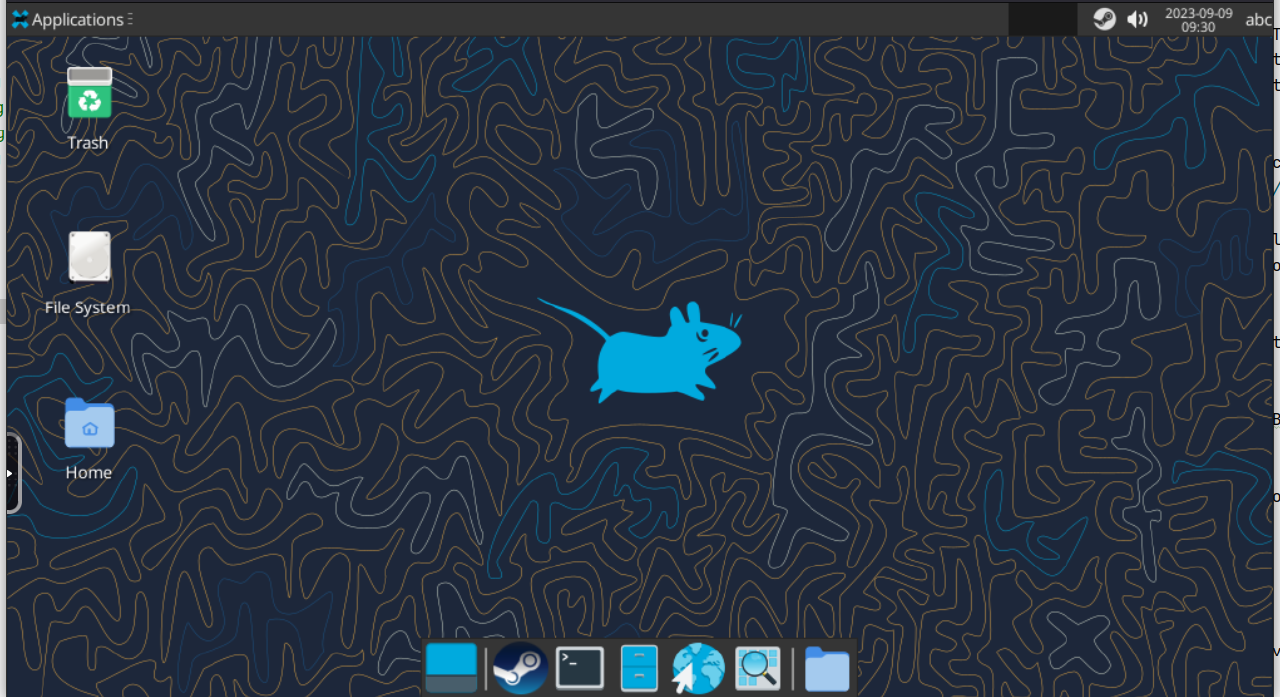Image resolution: width=1280 pixels, height=697 pixels.
Task: Open the Applications menu
Action: 68,19
